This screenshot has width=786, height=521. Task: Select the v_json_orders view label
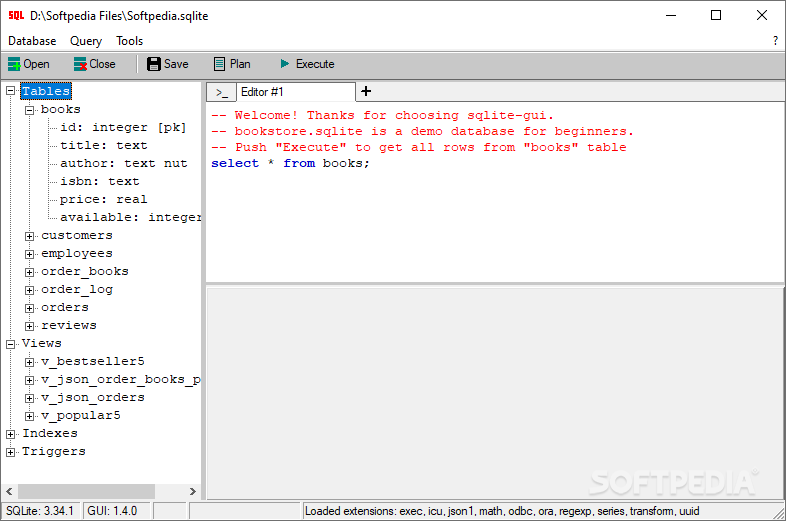click(93, 398)
